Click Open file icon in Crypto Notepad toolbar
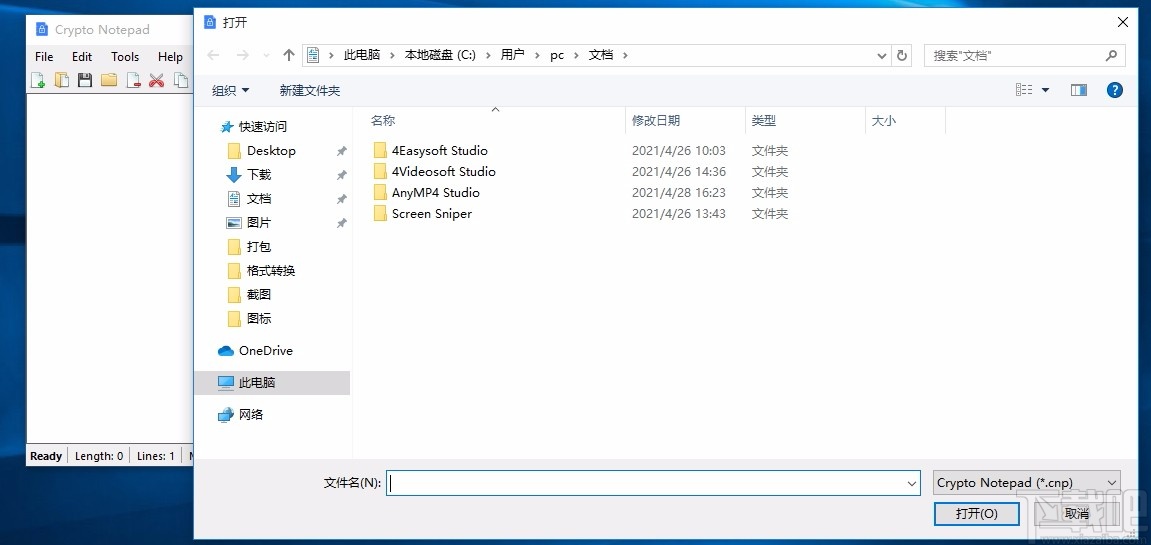The image size is (1151, 545). click(62, 80)
